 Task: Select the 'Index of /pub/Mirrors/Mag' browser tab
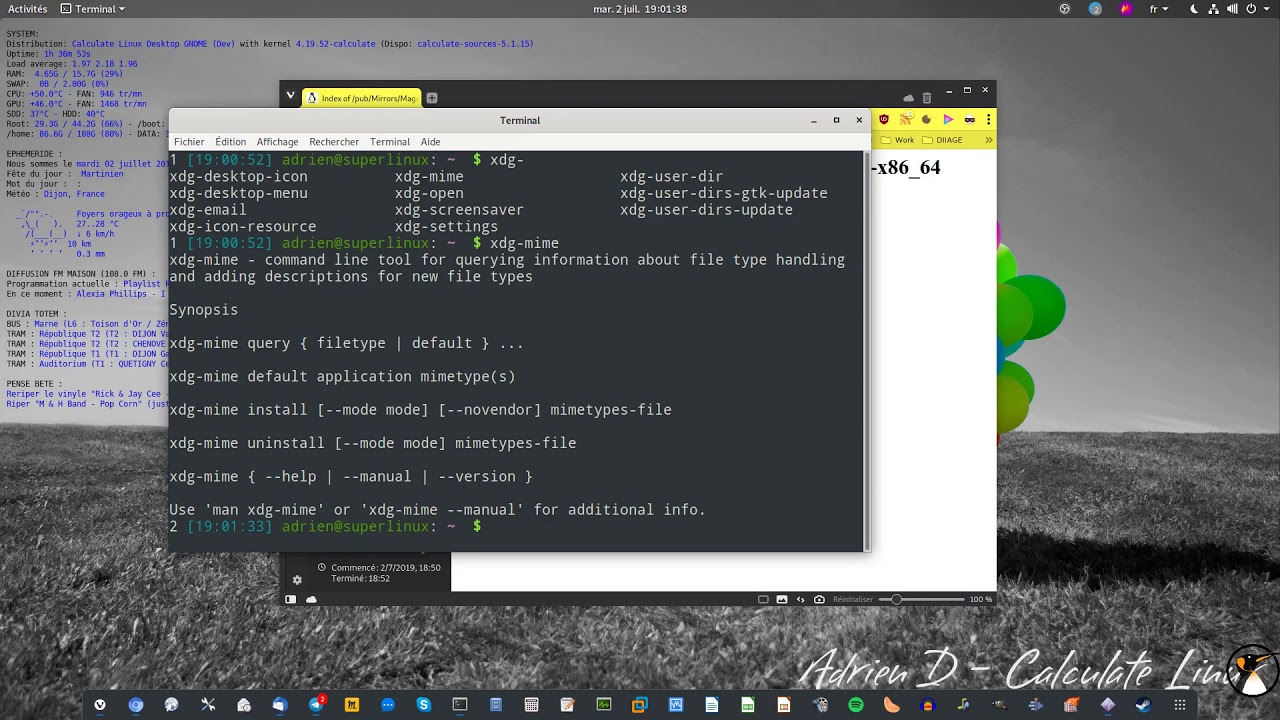point(360,98)
